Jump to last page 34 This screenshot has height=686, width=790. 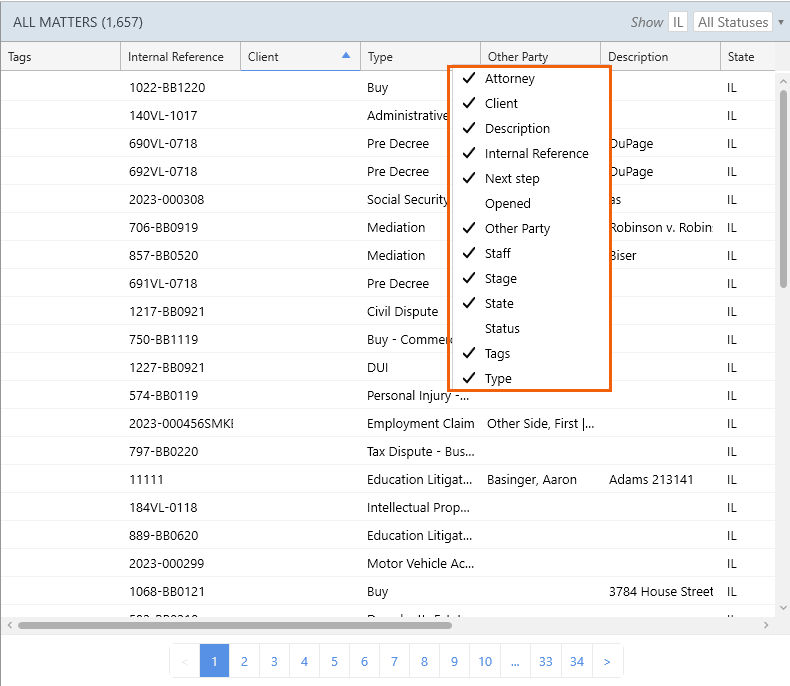(577, 661)
